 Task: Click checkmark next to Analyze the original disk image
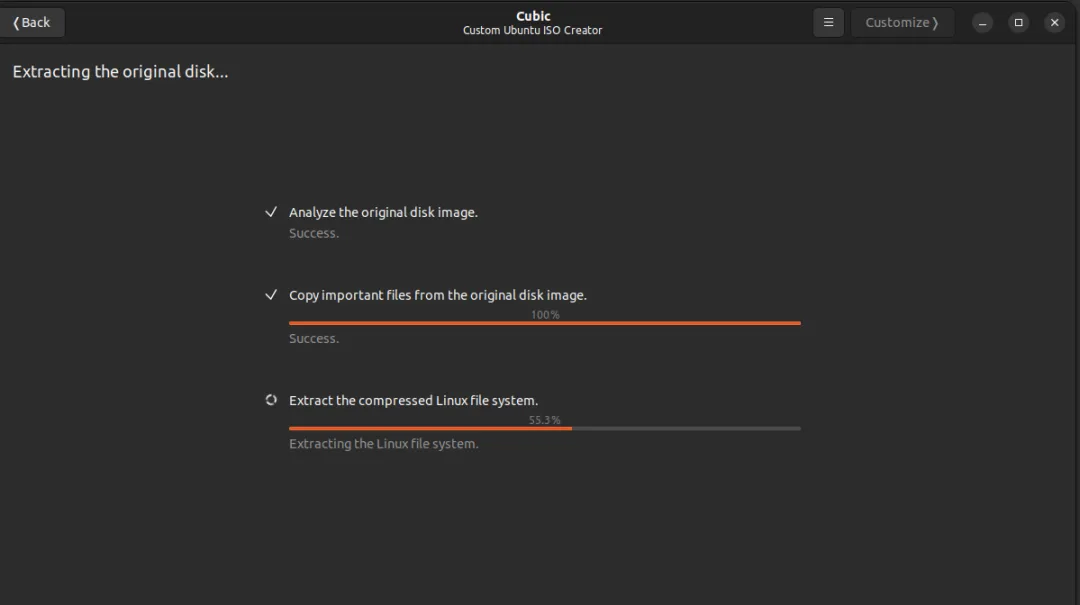coord(271,212)
